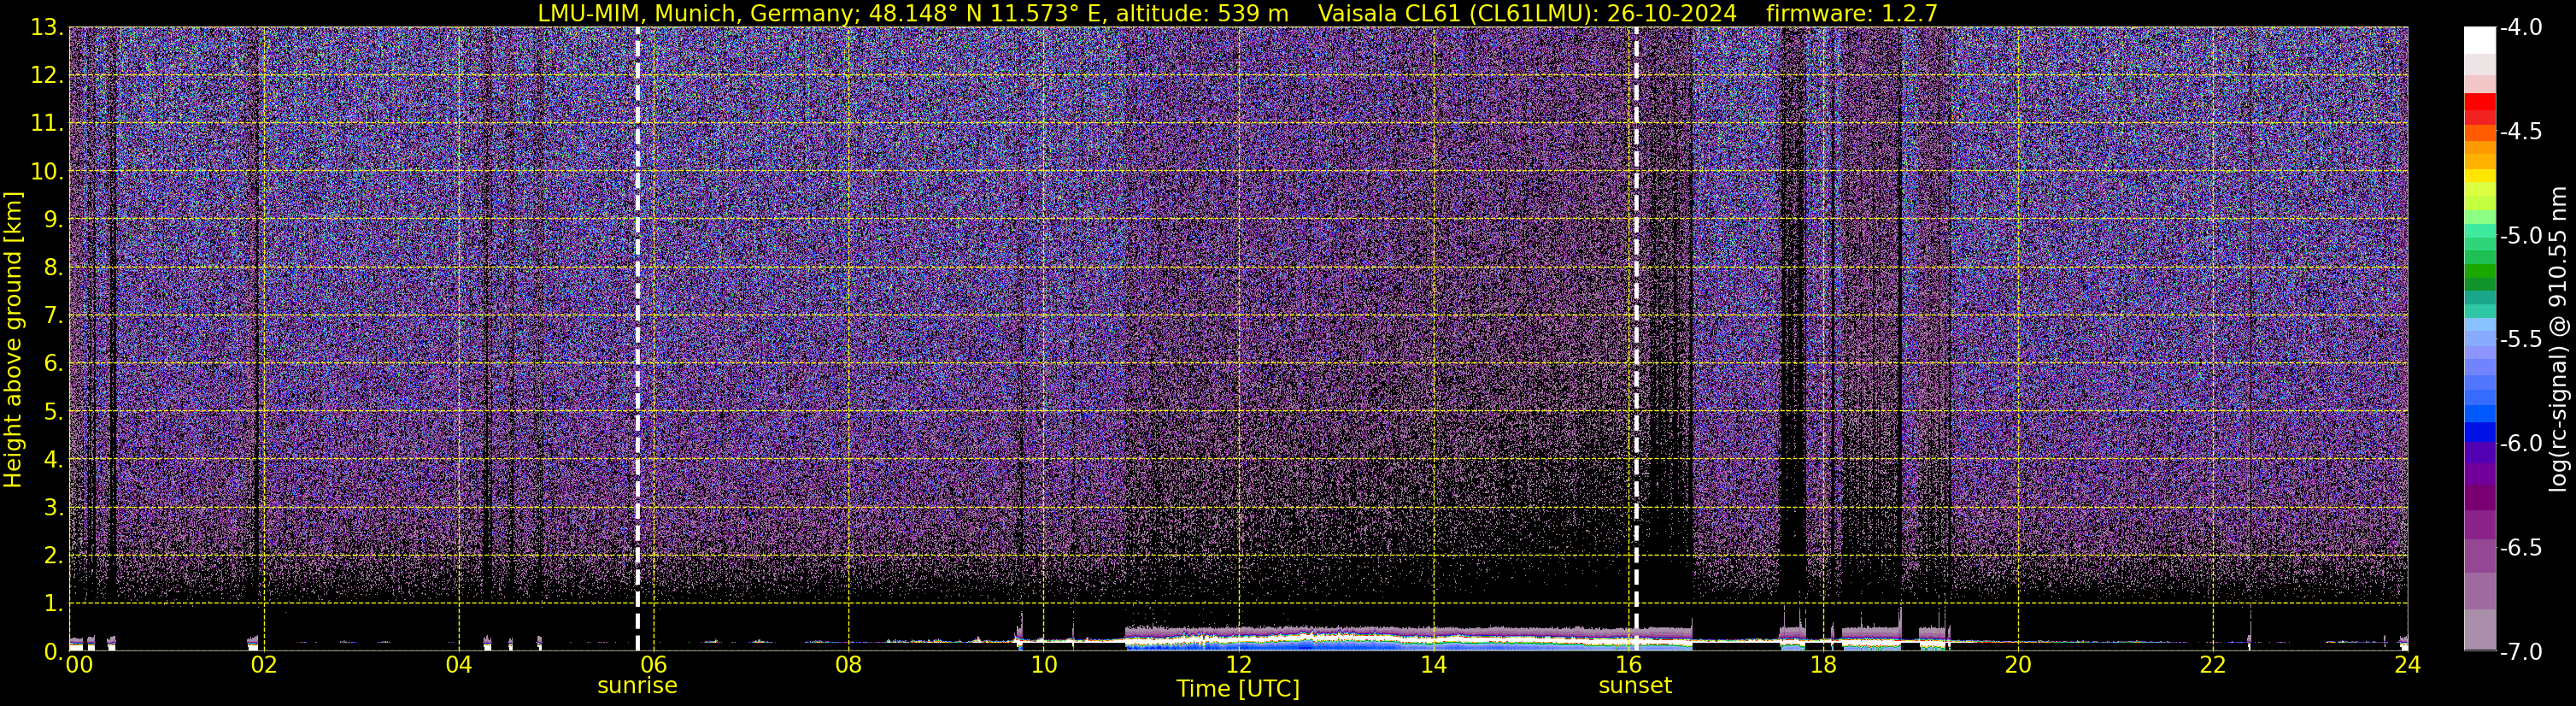Click the 12 hour tick on time axis
This screenshot has height=706, width=2576.
(x=1238, y=666)
